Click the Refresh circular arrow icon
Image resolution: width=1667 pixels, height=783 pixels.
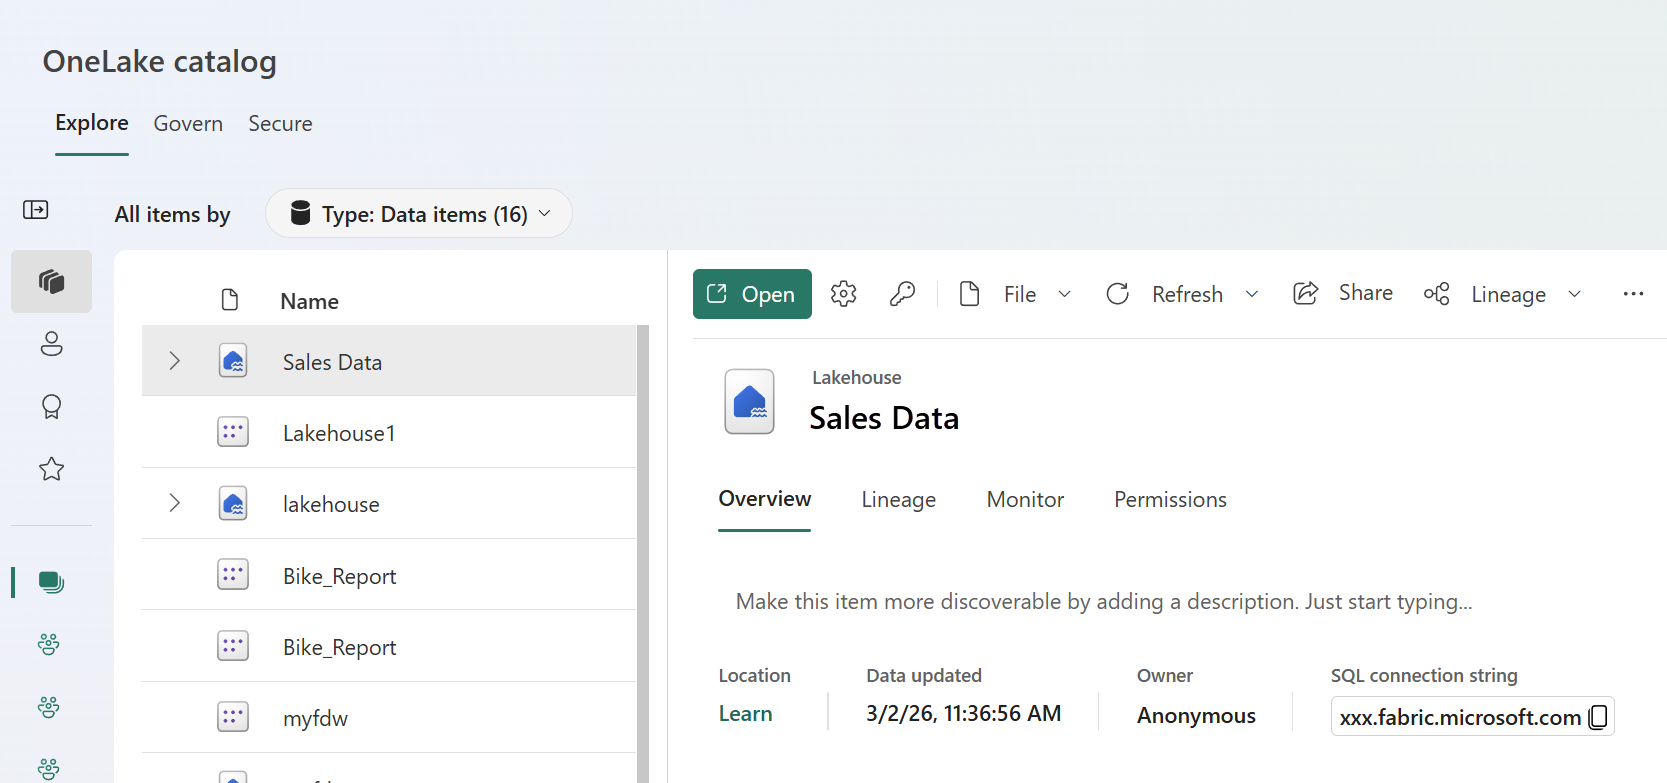(x=1118, y=294)
